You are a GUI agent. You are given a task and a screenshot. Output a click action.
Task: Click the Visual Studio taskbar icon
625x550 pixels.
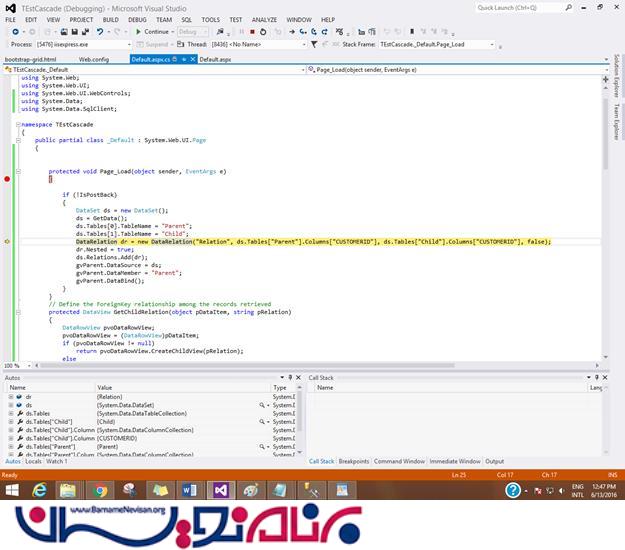click(x=221, y=490)
